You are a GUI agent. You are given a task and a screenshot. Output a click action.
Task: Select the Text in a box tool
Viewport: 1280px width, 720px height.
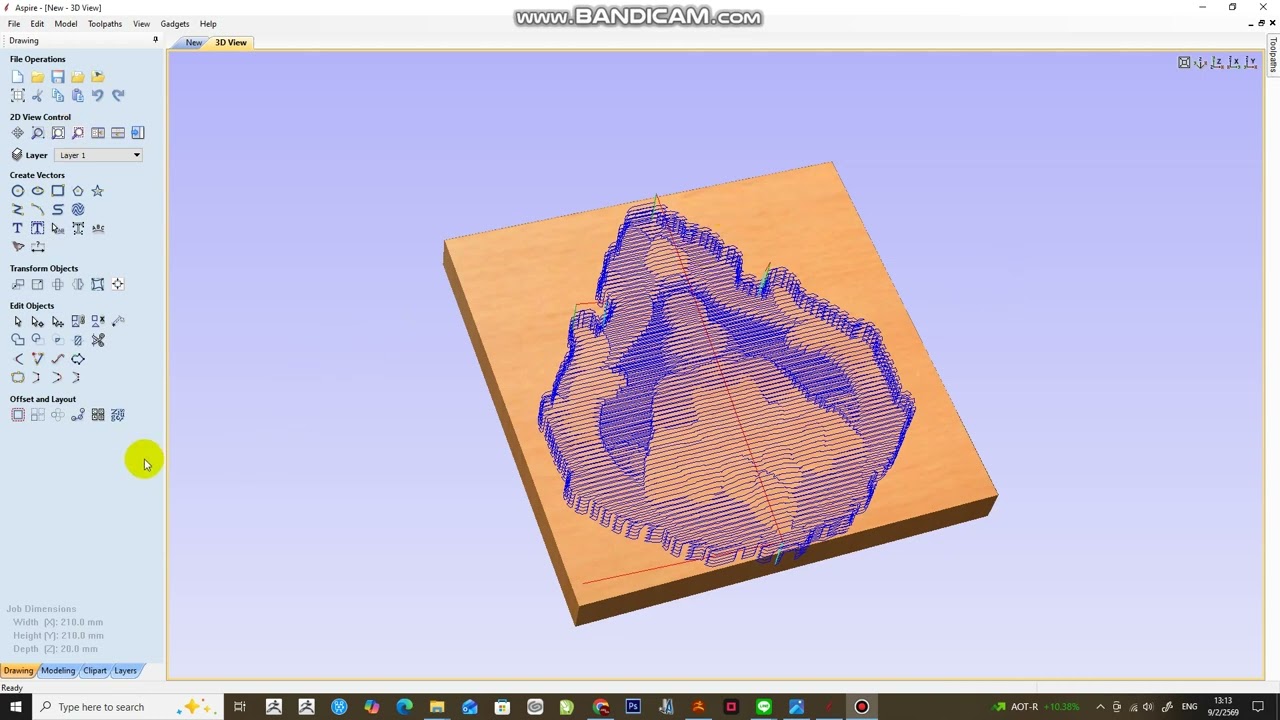pos(37,228)
